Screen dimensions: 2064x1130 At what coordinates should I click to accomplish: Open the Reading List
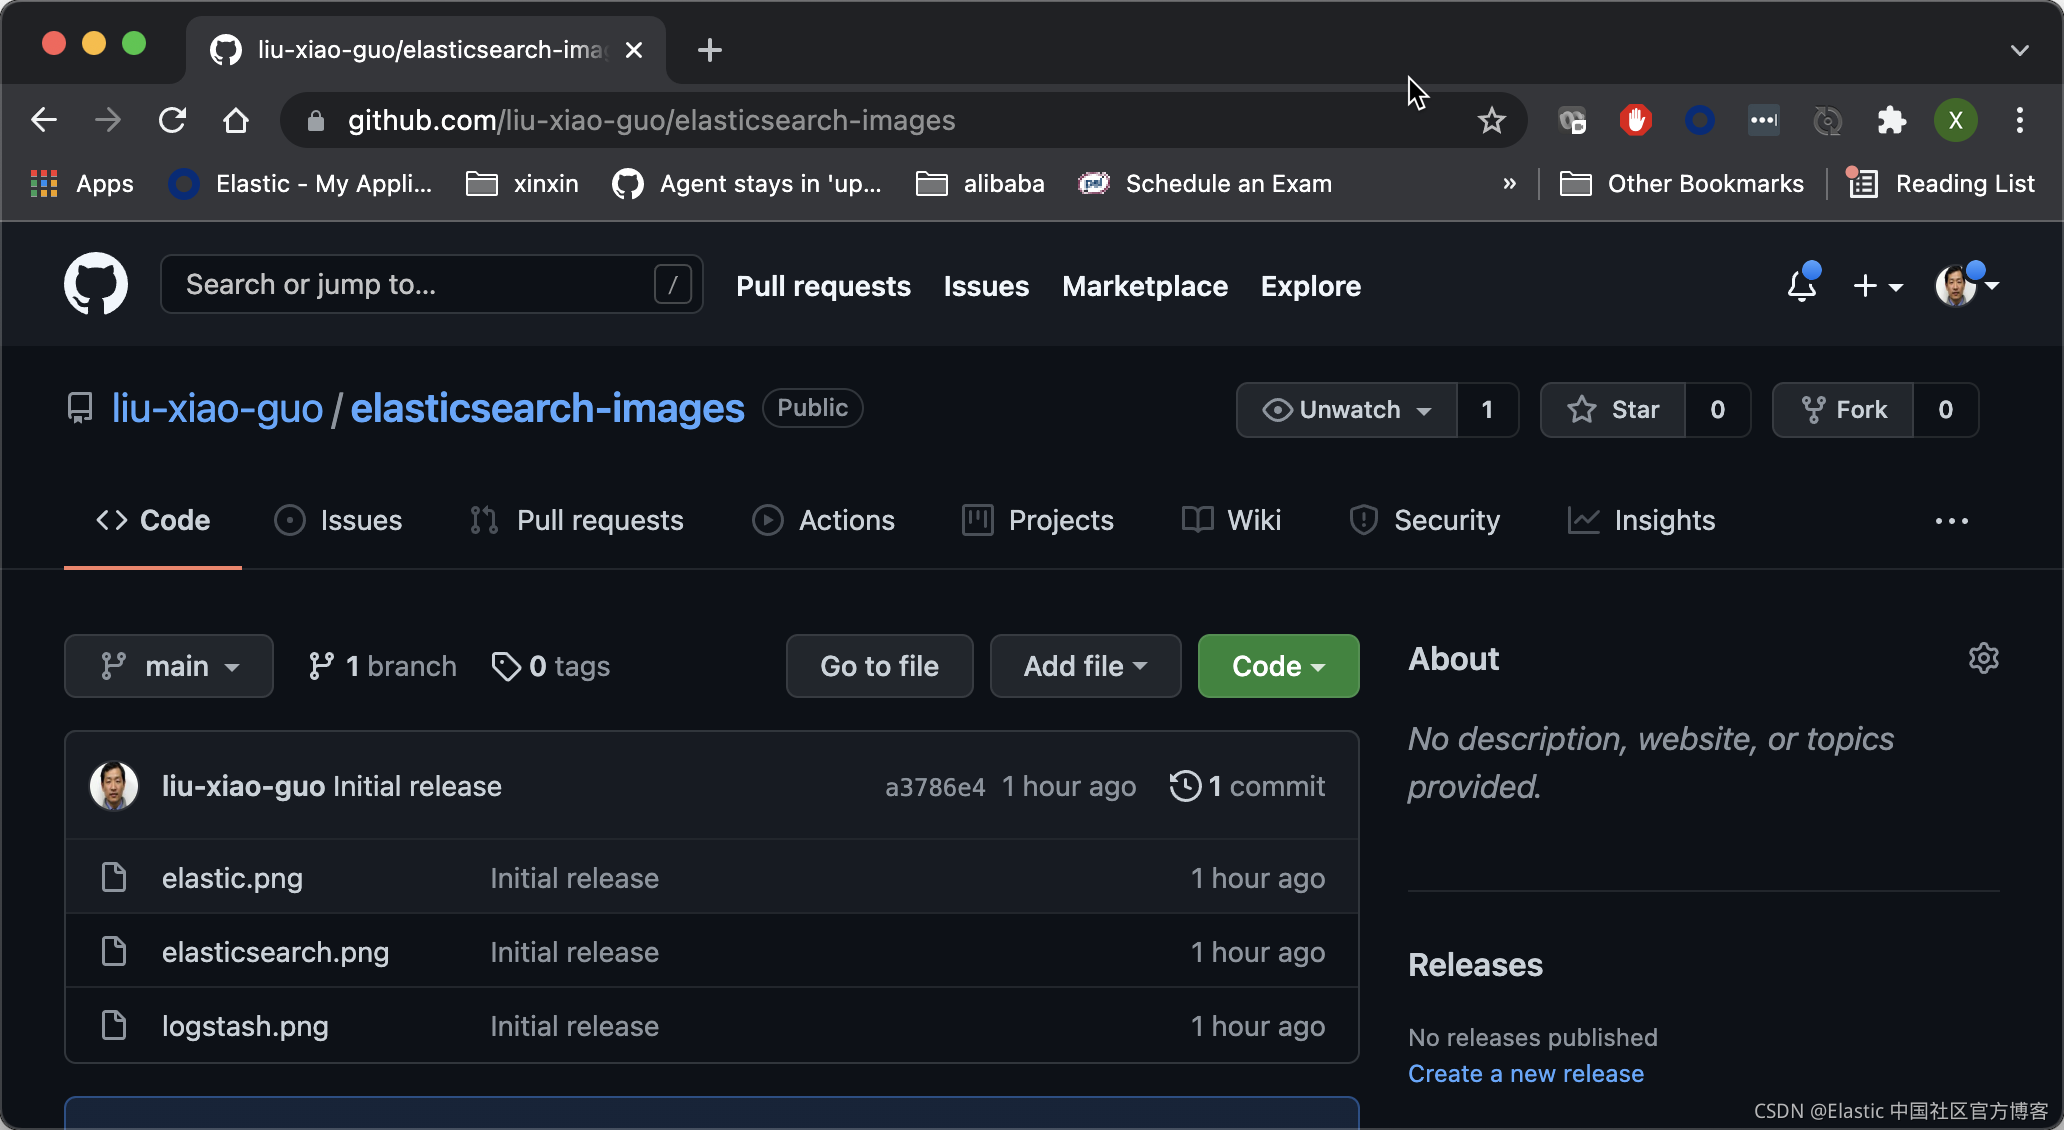[x=1940, y=184]
